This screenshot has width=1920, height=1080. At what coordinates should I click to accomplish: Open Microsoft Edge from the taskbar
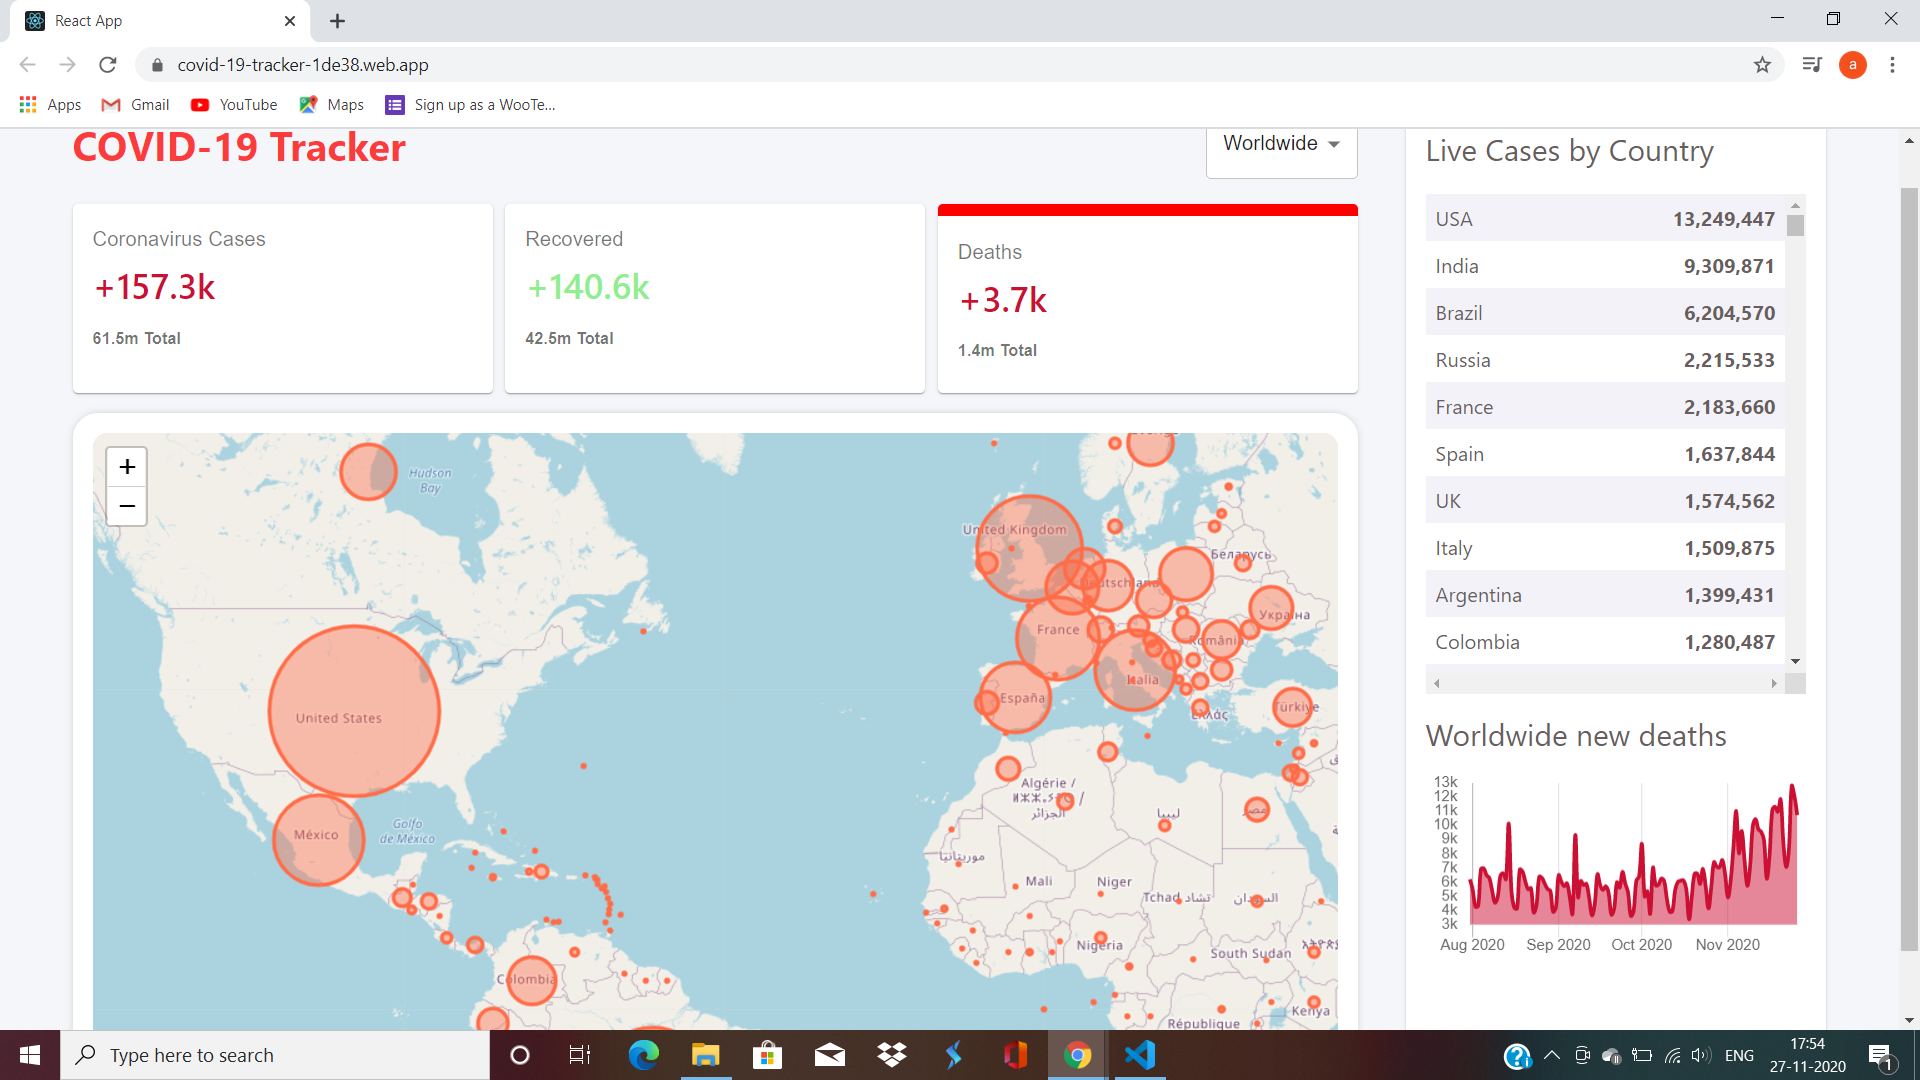[x=643, y=1055]
